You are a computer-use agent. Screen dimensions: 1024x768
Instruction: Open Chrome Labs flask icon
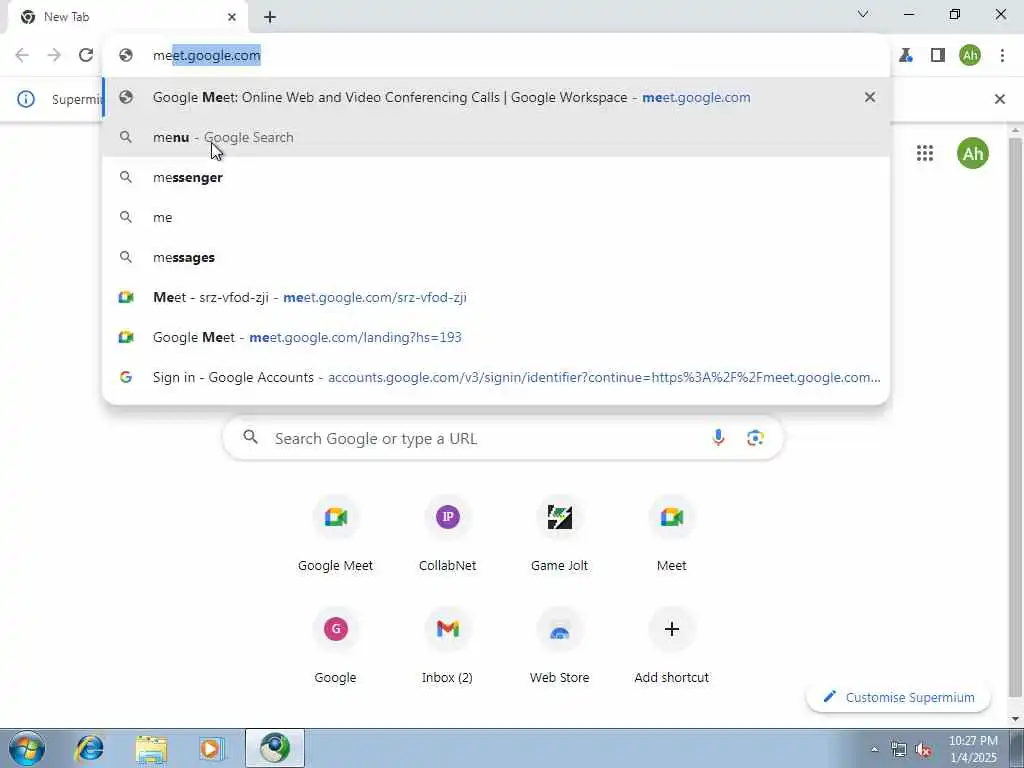coord(906,56)
